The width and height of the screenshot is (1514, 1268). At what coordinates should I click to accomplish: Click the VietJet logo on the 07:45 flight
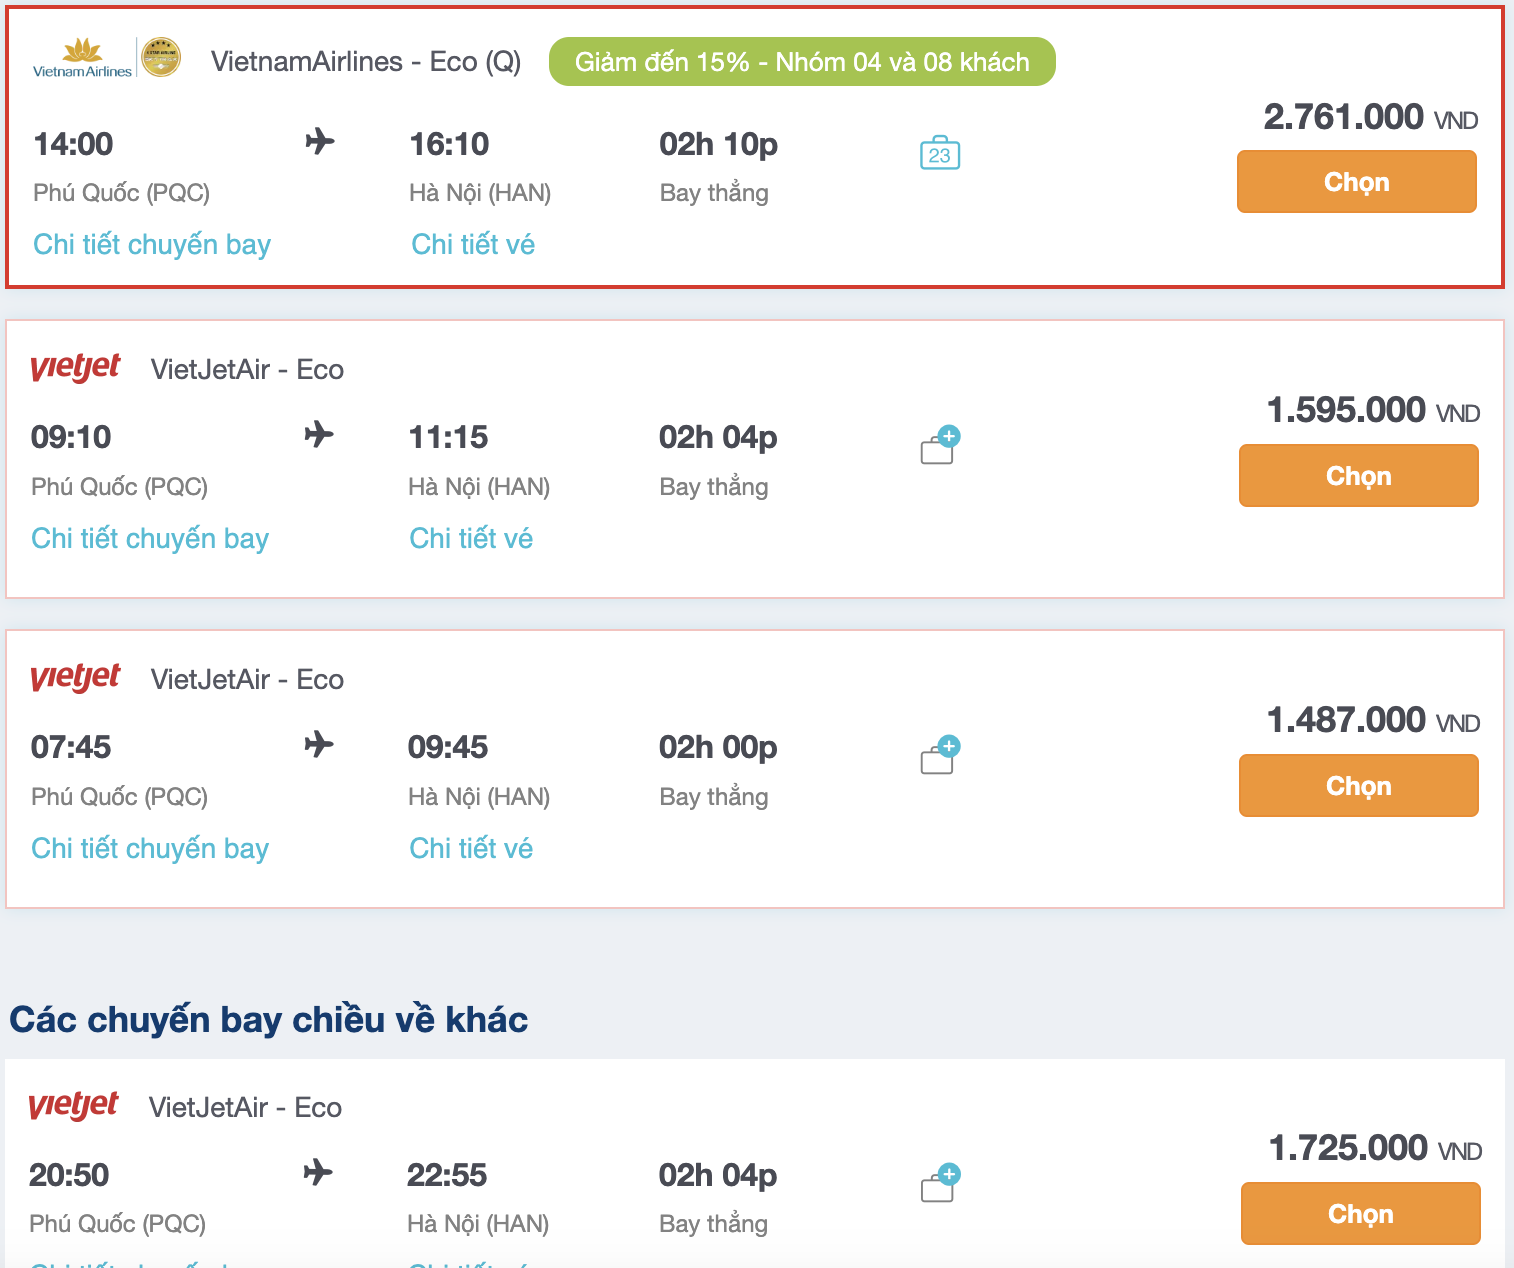point(75,677)
